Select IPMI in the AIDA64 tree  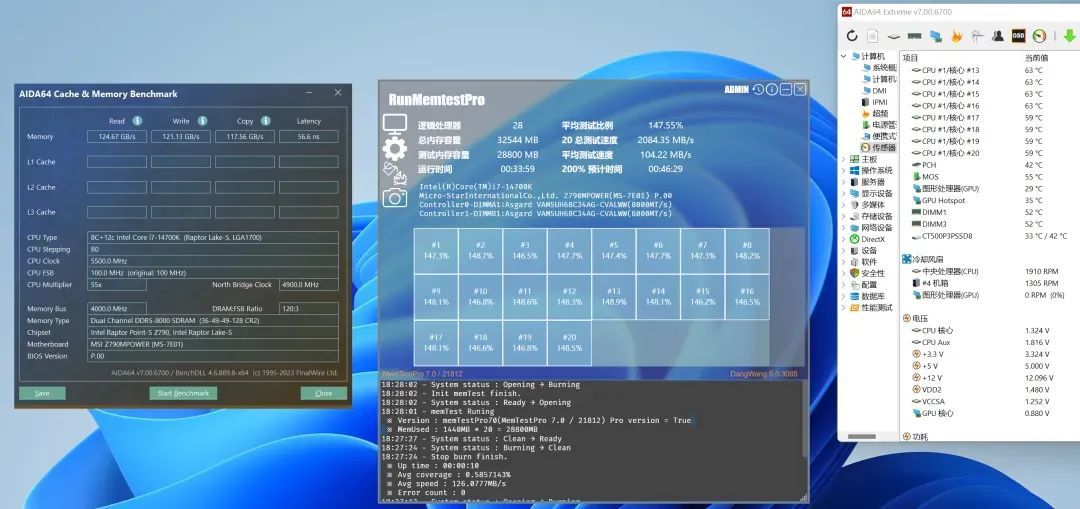(x=875, y=102)
